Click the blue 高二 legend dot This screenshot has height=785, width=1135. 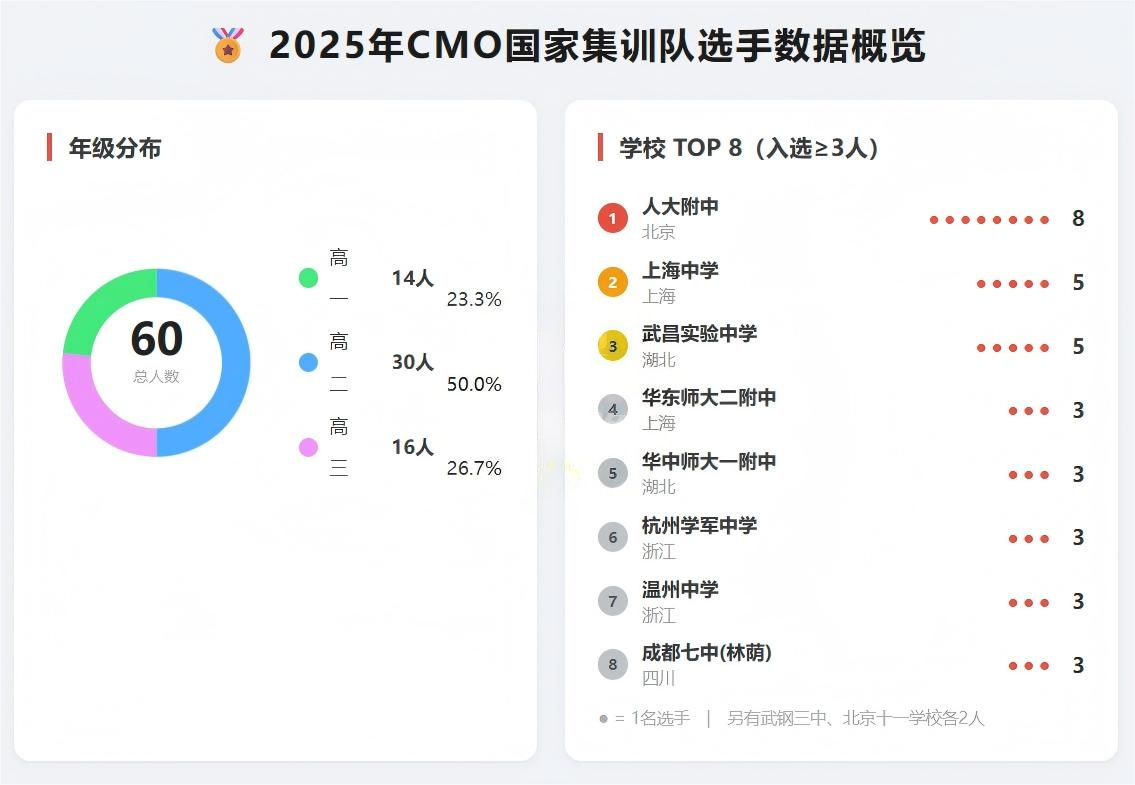[308, 363]
